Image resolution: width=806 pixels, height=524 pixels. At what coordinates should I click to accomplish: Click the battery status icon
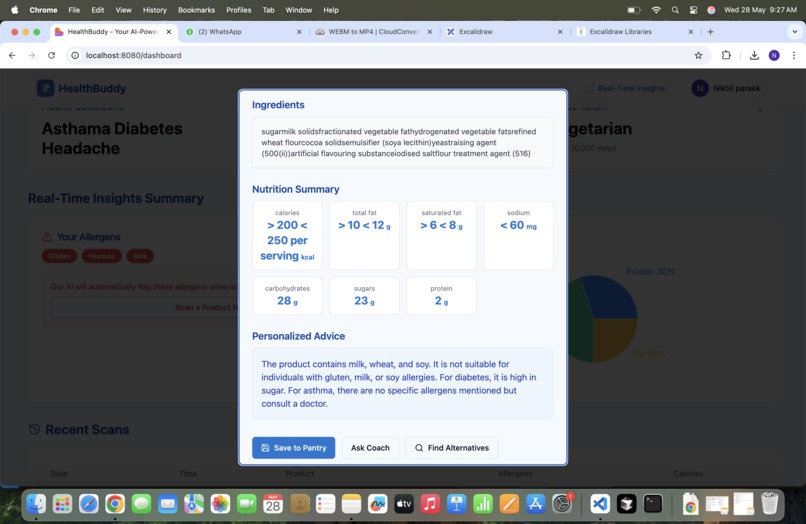tap(634, 10)
